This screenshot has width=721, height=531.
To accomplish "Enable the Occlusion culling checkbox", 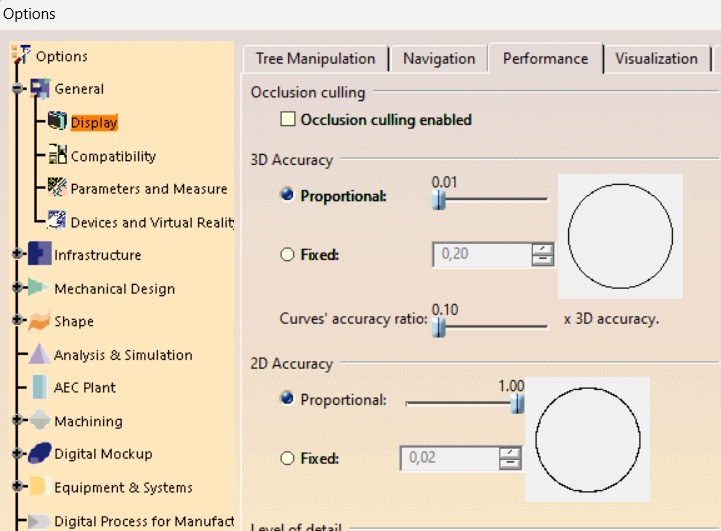I will tap(289, 119).
